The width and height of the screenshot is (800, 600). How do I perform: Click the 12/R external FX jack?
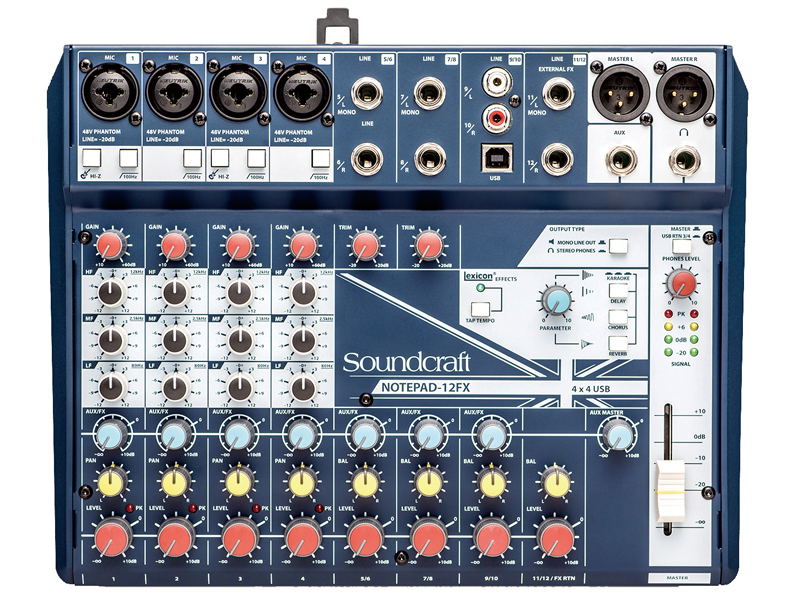(x=558, y=160)
